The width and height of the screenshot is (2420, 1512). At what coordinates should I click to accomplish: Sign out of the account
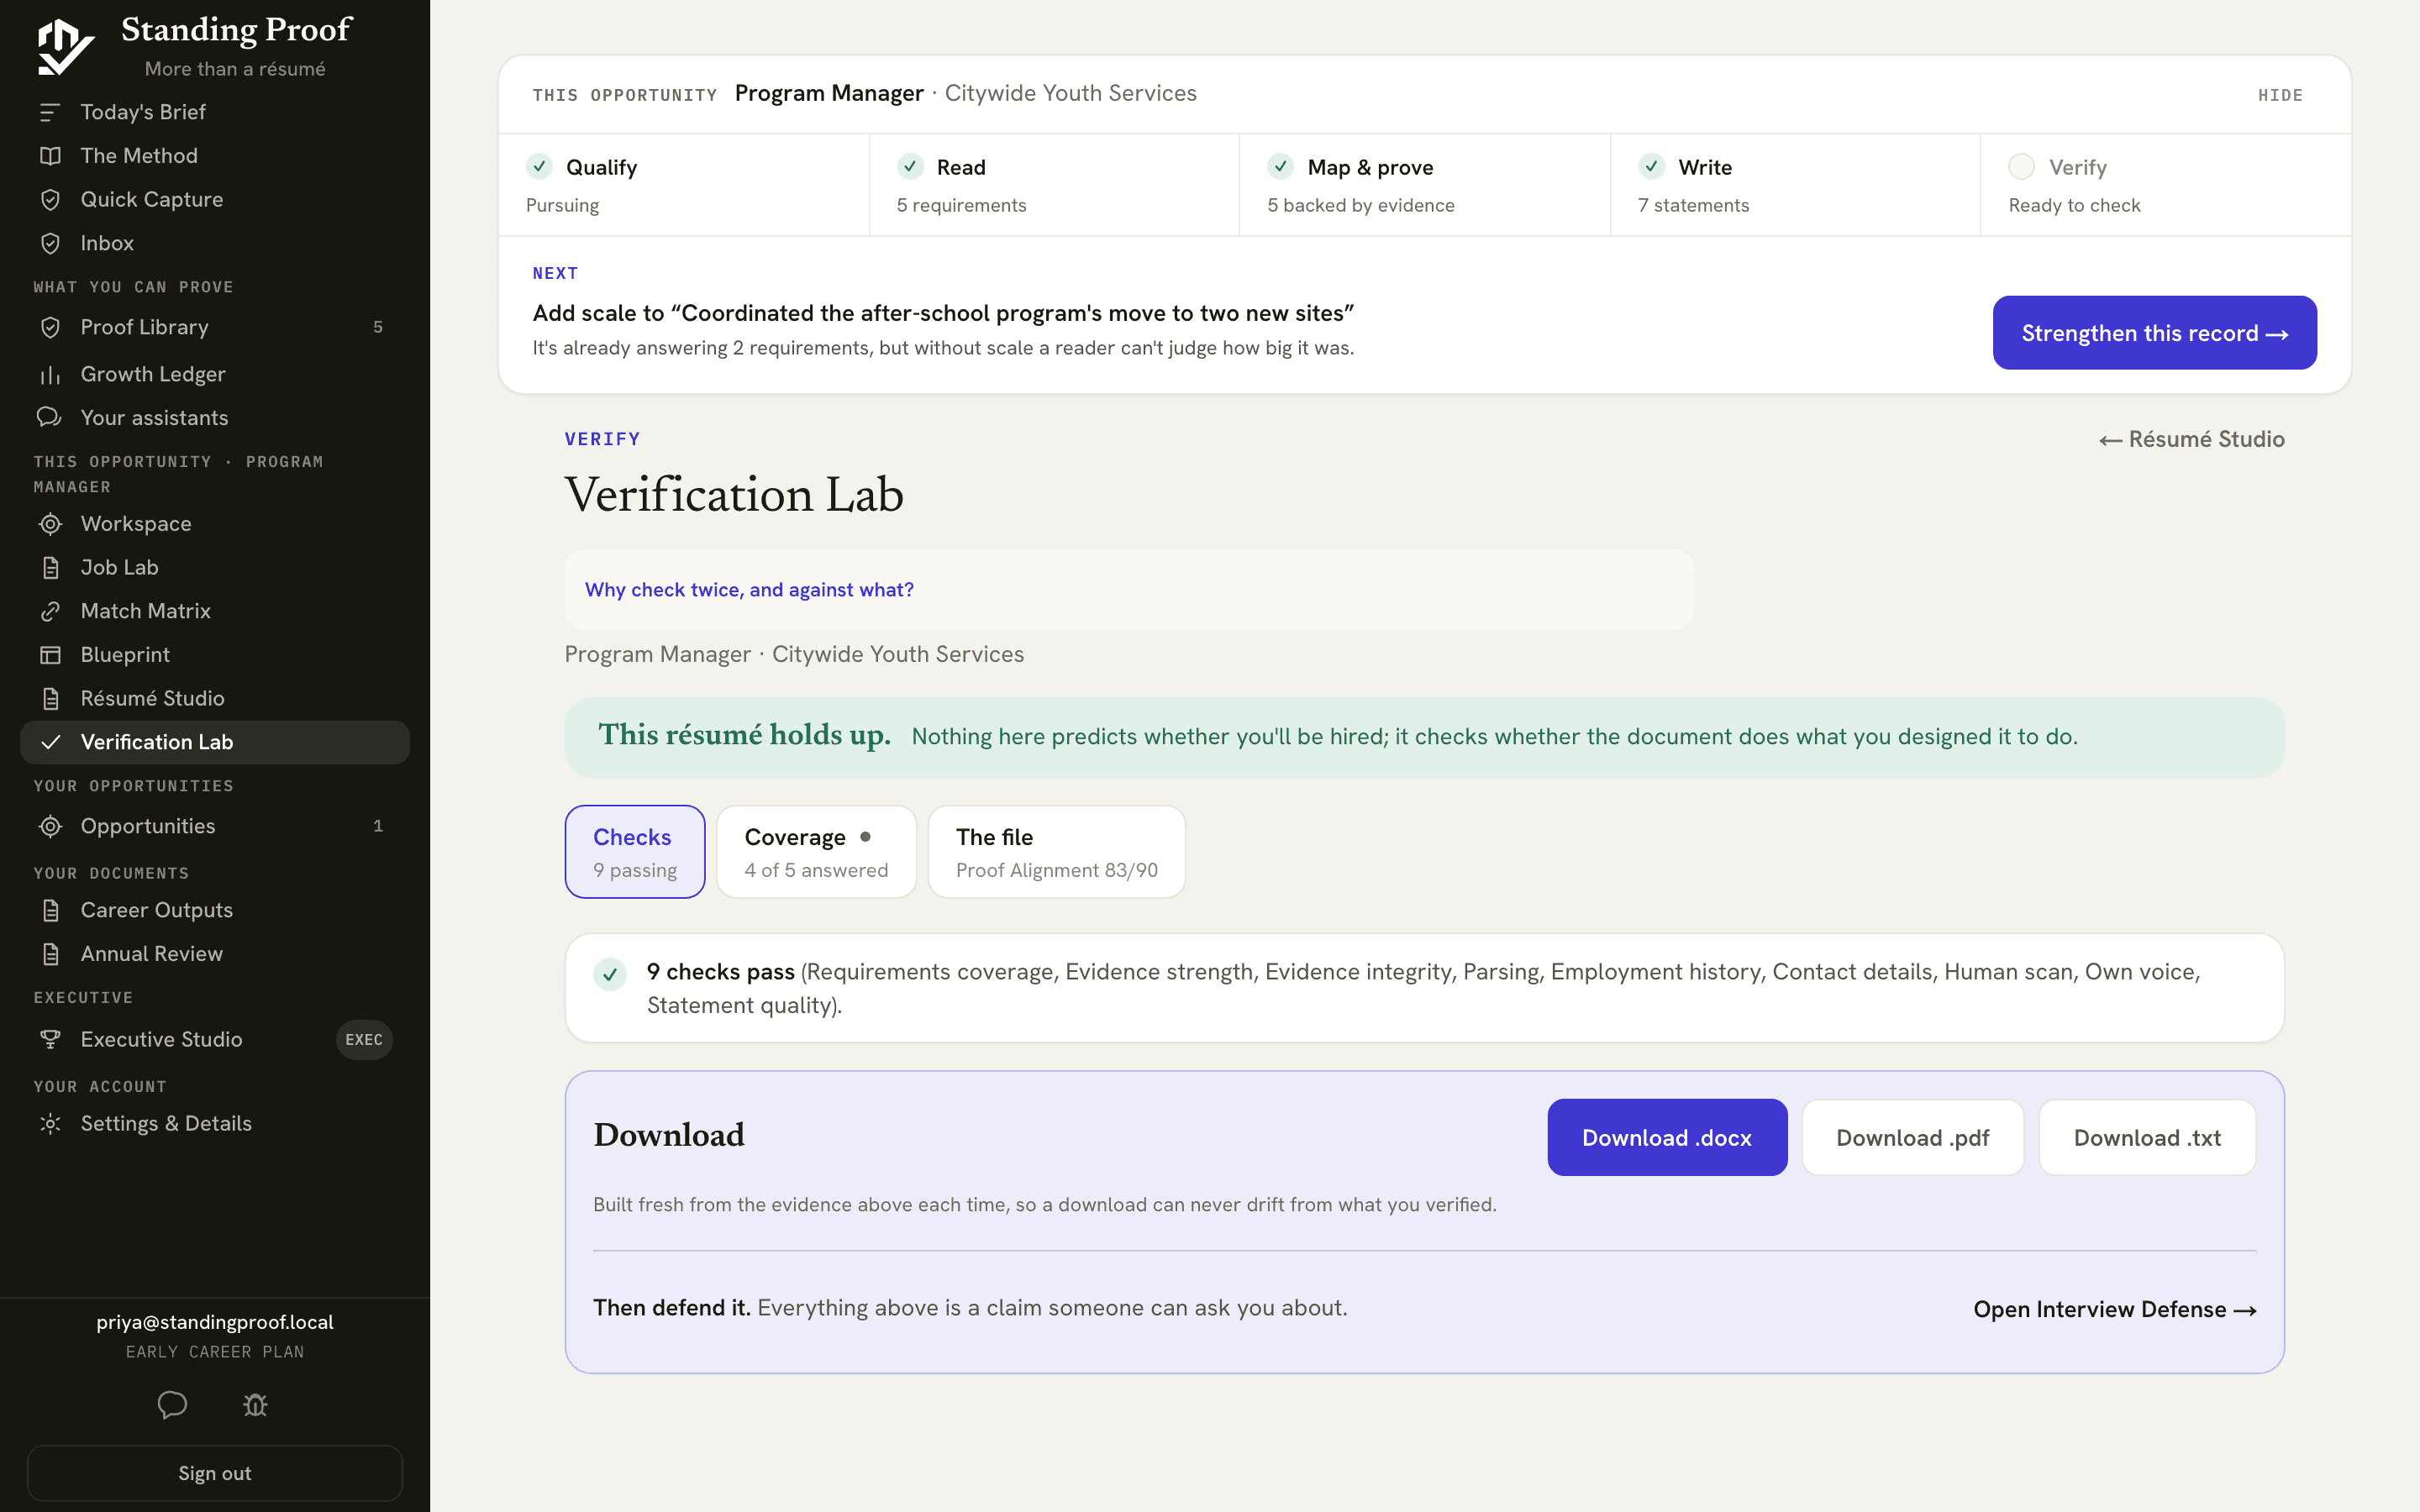point(214,1473)
